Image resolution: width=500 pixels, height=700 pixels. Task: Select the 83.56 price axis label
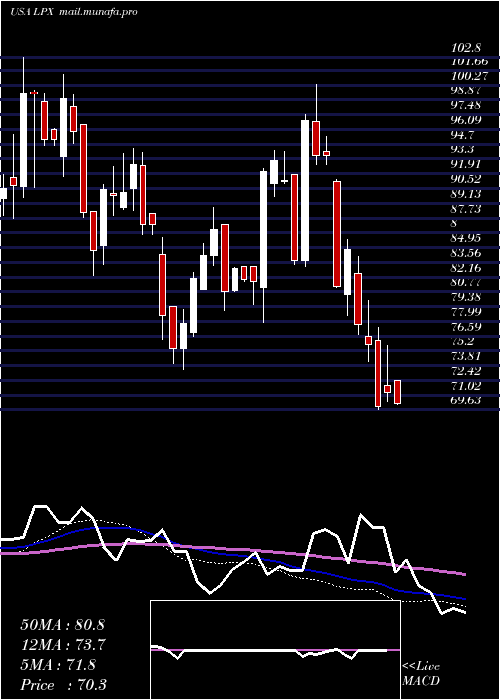coord(467,253)
